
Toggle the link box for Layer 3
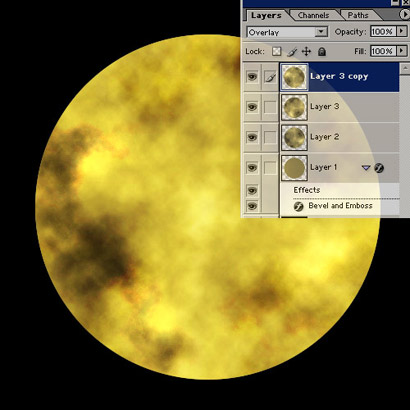click(270, 107)
